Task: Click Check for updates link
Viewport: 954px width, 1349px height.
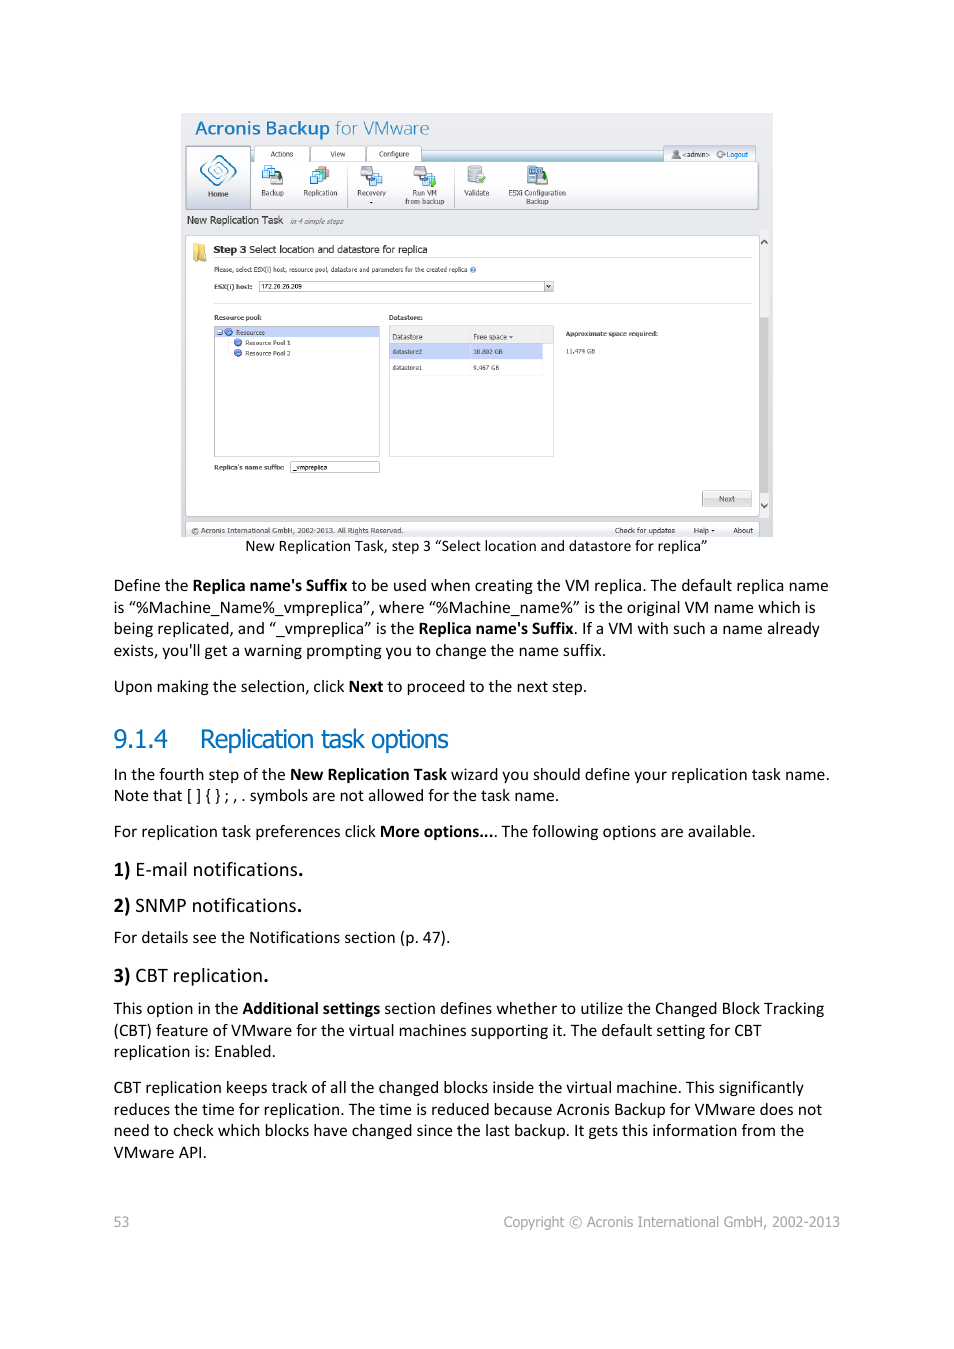Action: pos(645,531)
